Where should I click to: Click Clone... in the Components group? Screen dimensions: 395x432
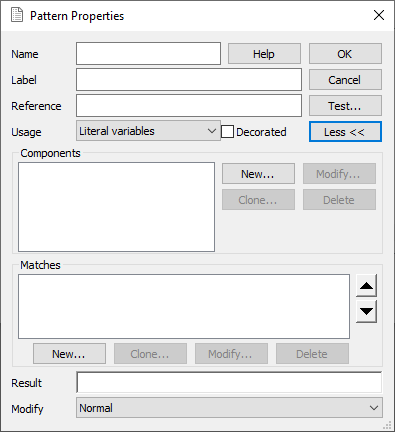point(258,200)
